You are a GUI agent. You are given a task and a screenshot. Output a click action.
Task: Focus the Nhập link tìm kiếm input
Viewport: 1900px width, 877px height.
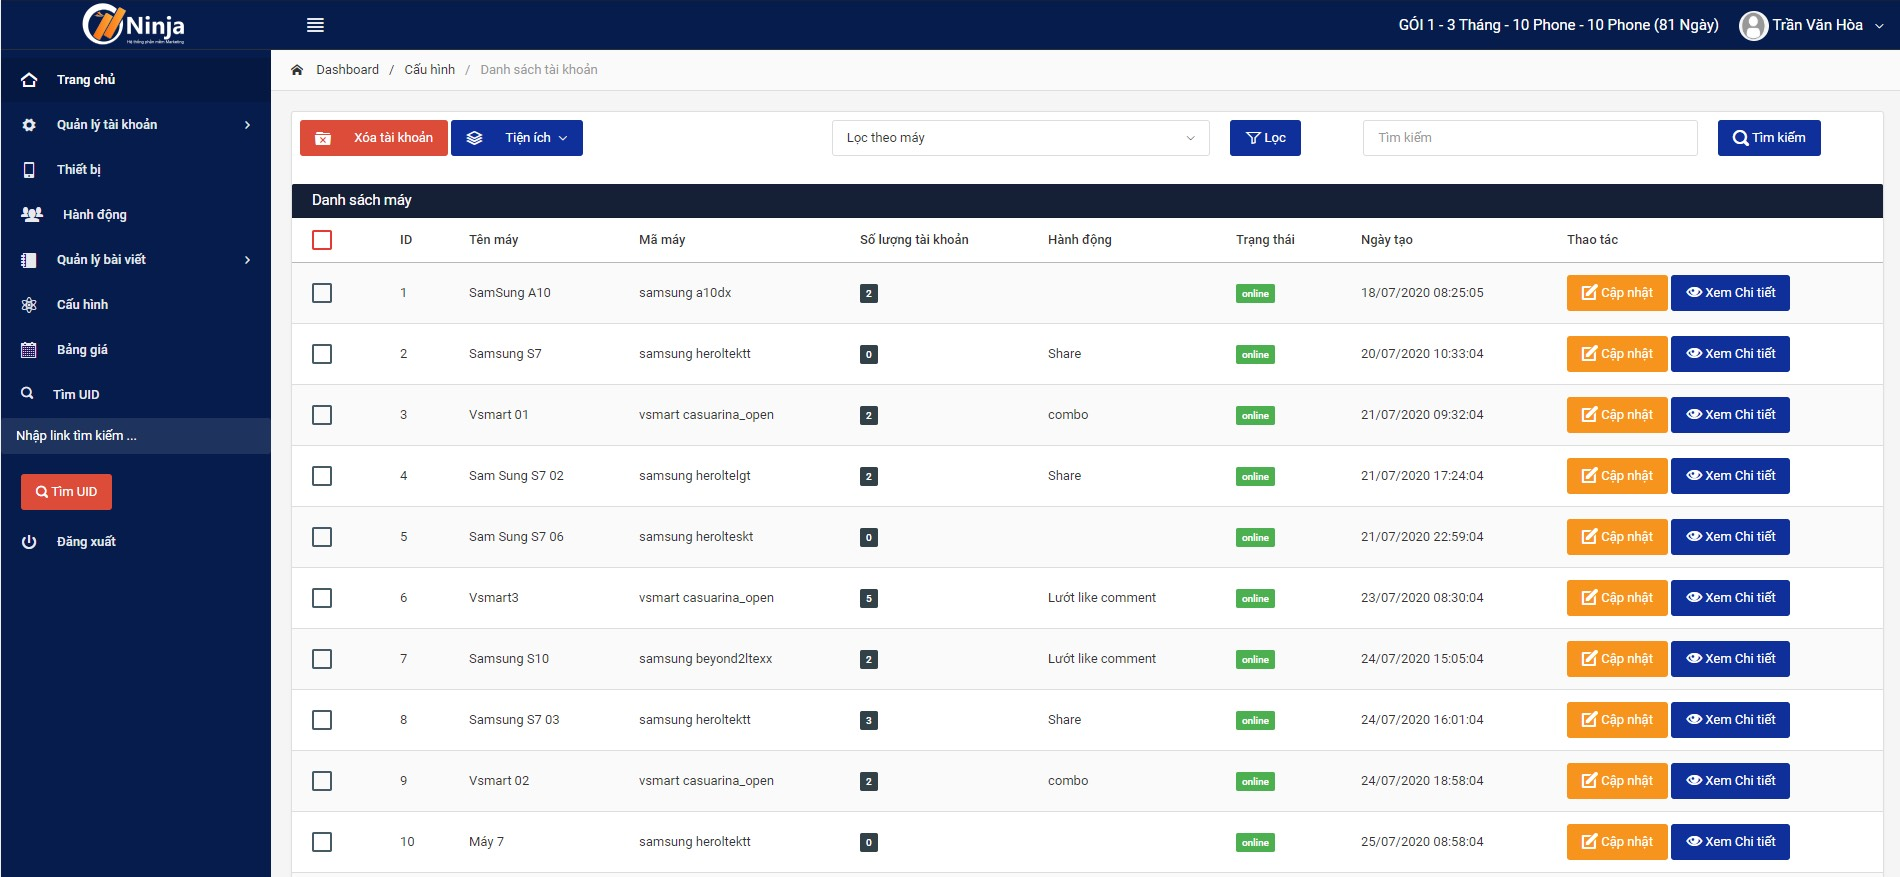pos(135,436)
